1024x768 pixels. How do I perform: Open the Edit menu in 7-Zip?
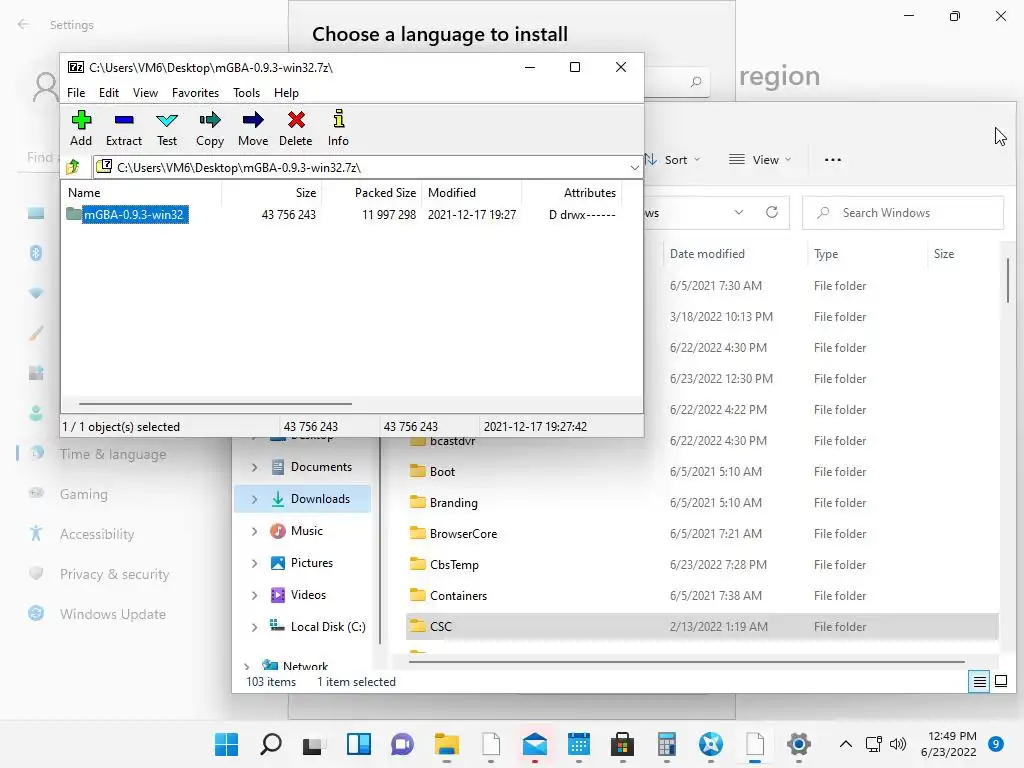point(108,93)
